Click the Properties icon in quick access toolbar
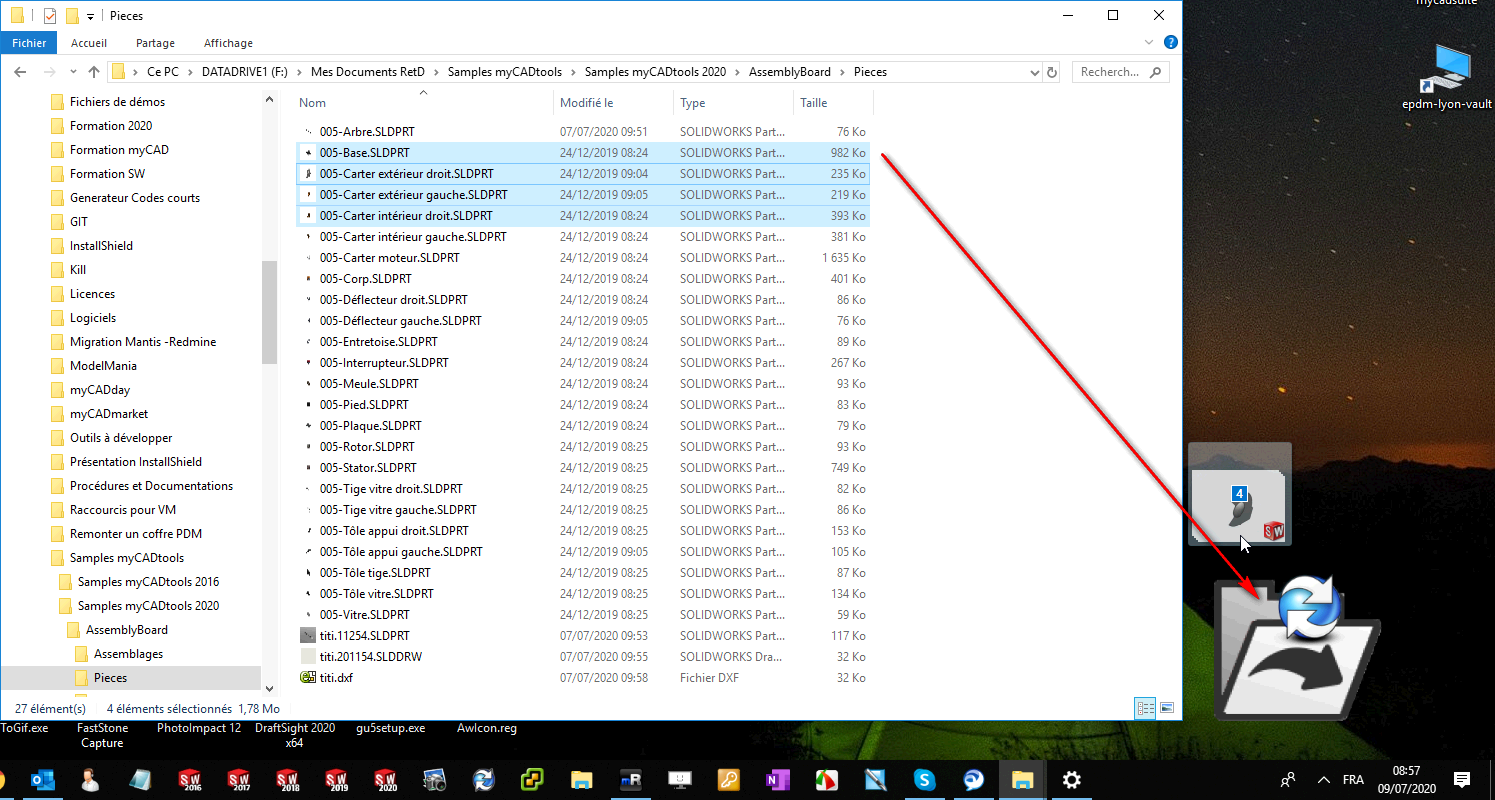The height and width of the screenshot is (800, 1495). click(x=50, y=16)
